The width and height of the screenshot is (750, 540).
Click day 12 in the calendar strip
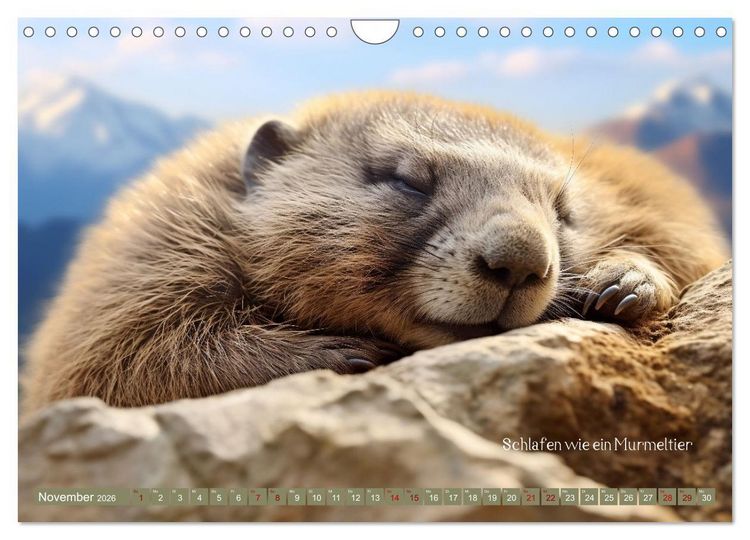pos(355,497)
